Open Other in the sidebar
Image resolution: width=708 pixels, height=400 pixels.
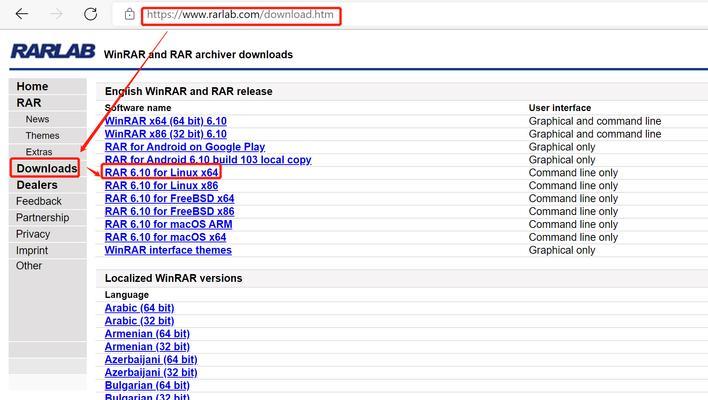pyautogui.click(x=29, y=266)
